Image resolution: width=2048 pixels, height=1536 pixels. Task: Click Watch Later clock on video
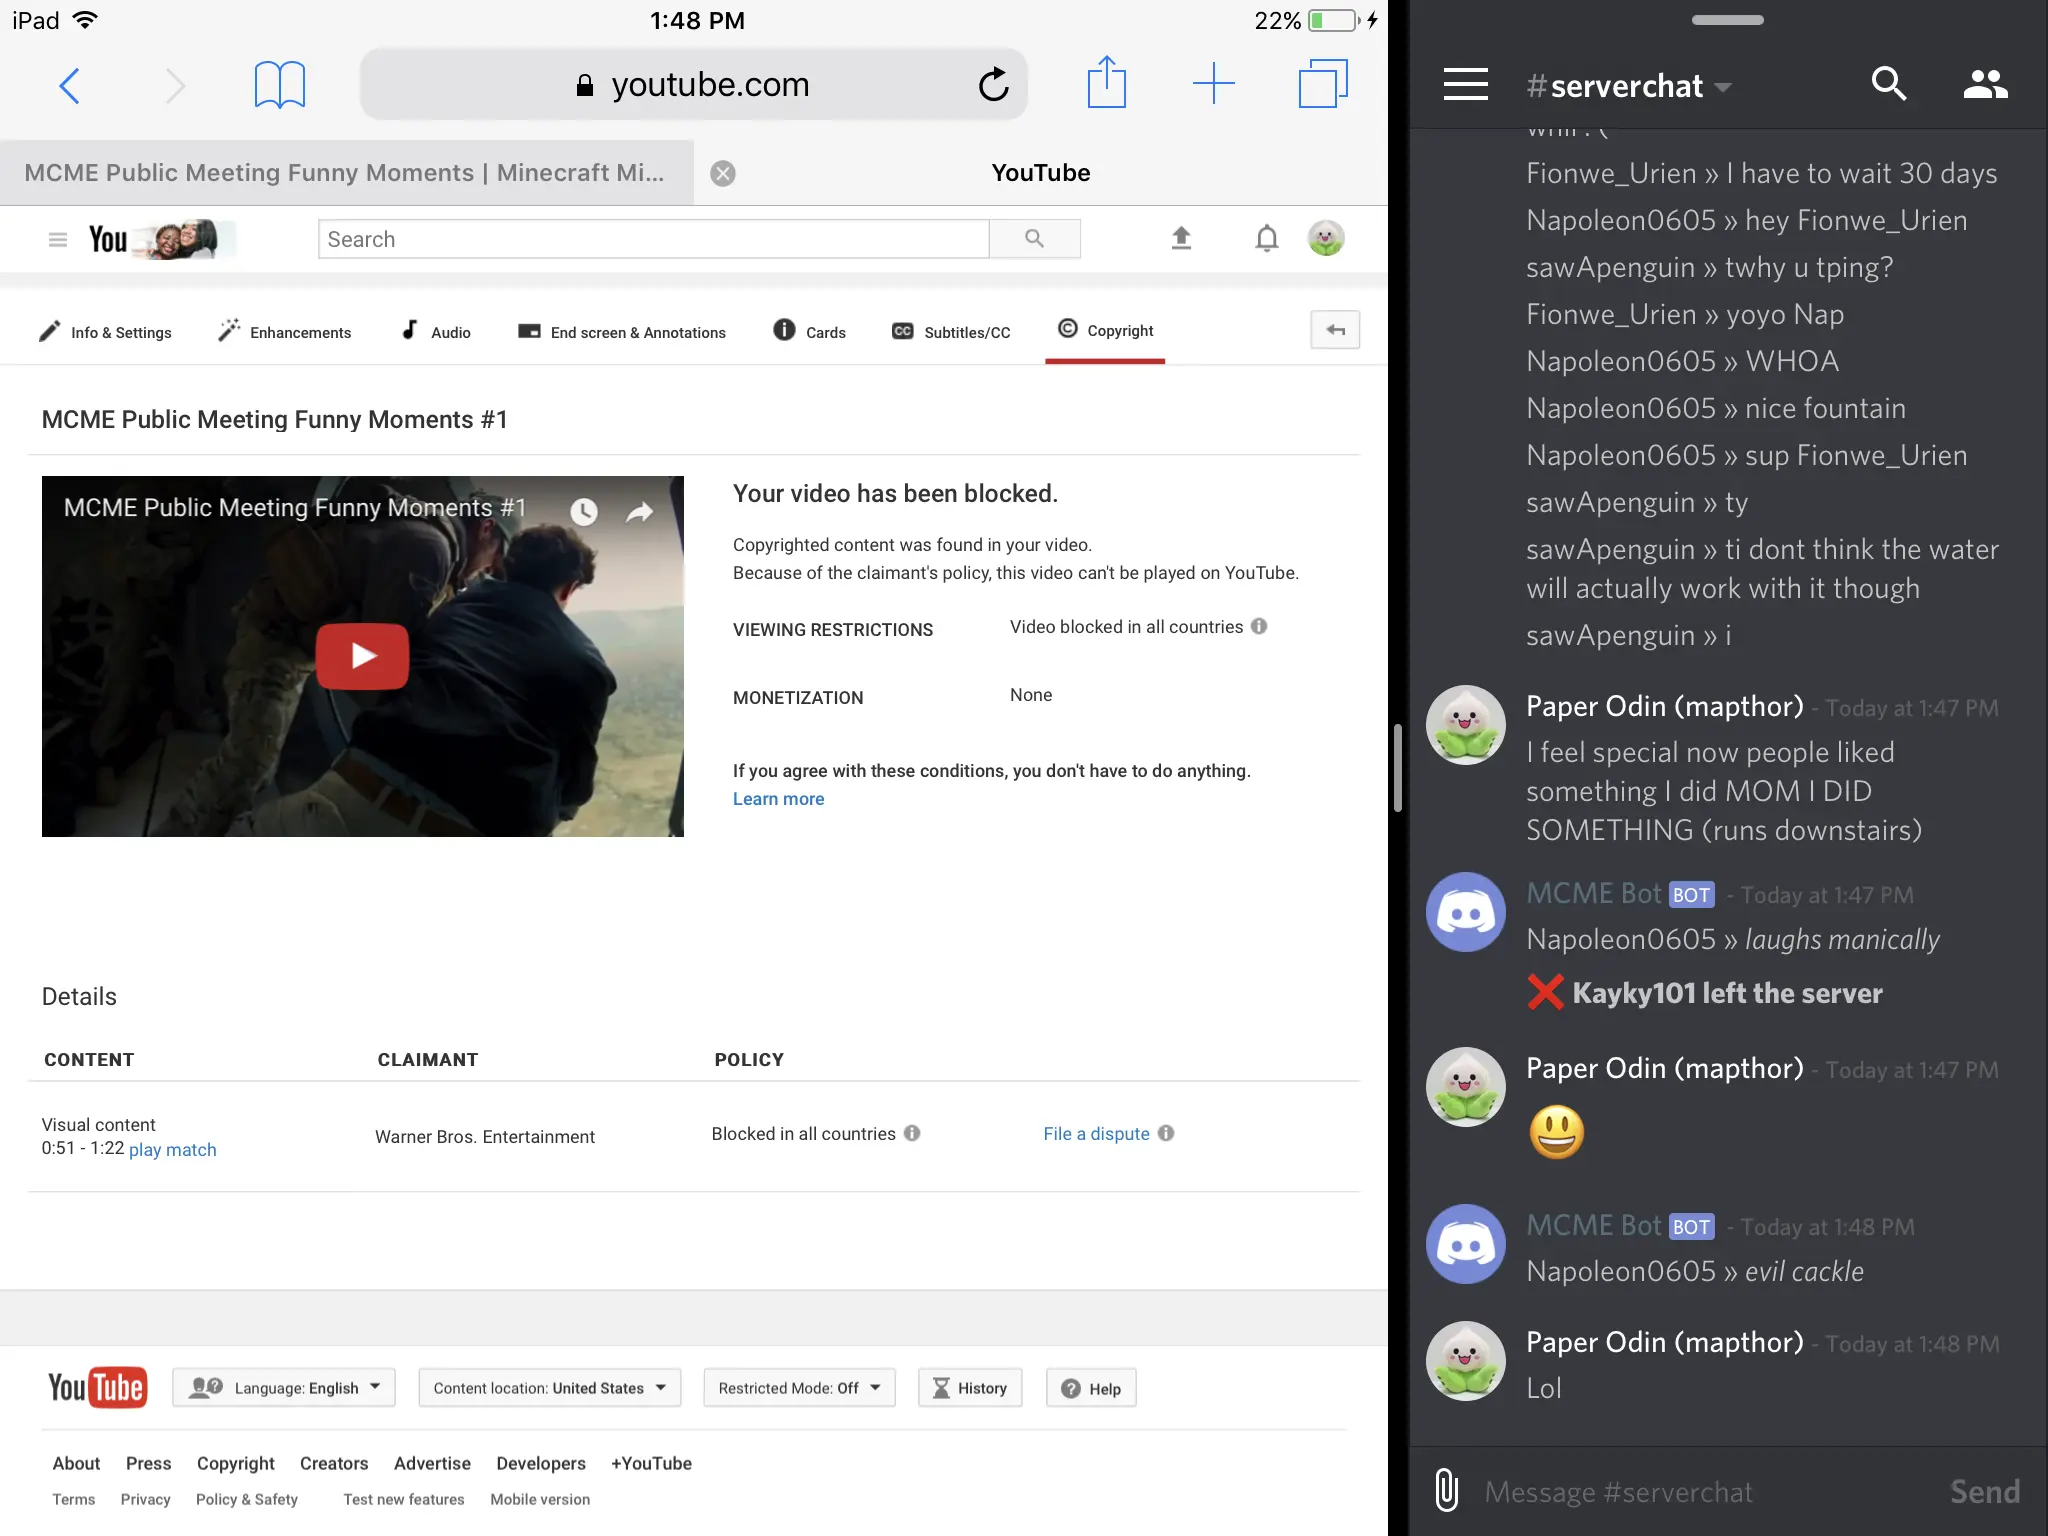pos(584,512)
